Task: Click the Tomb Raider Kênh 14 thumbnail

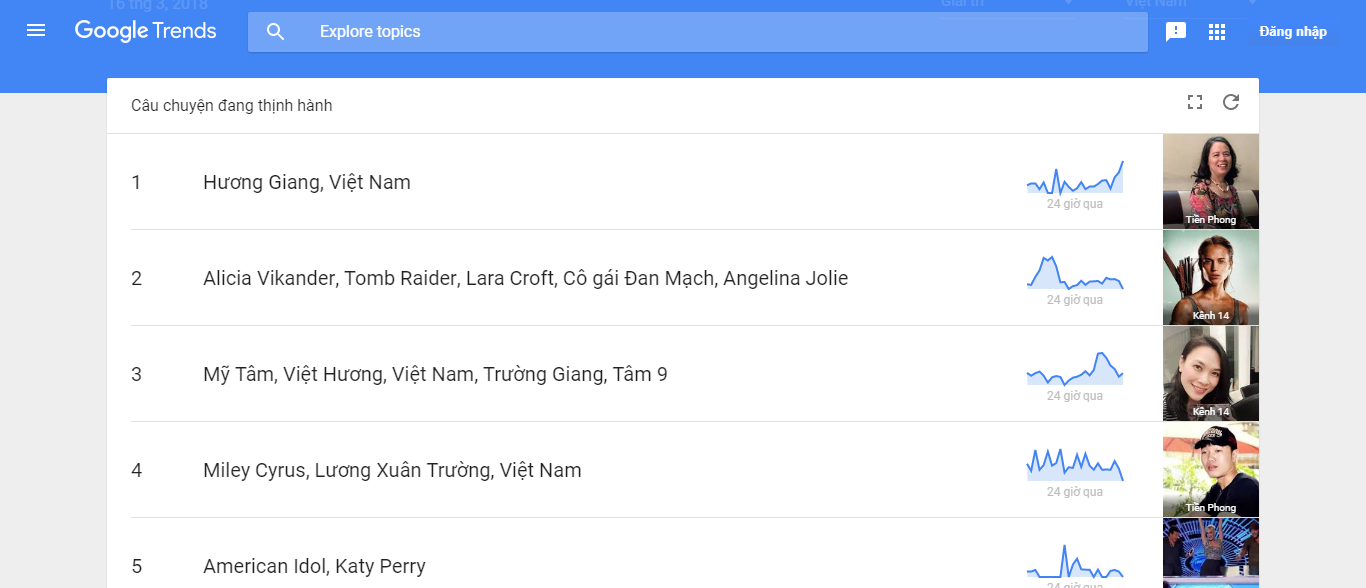Action: coord(1210,277)
